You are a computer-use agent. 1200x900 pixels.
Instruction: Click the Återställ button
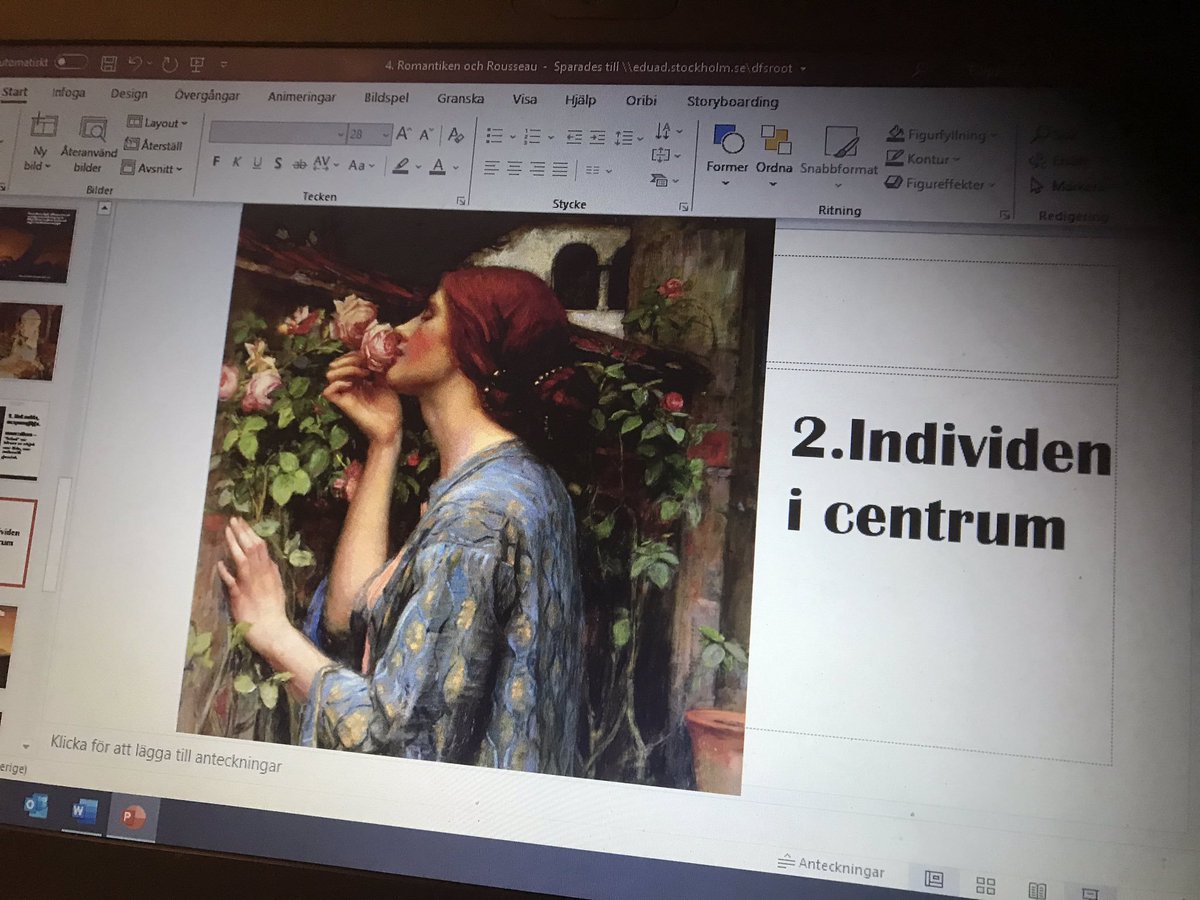pos(154,145)
